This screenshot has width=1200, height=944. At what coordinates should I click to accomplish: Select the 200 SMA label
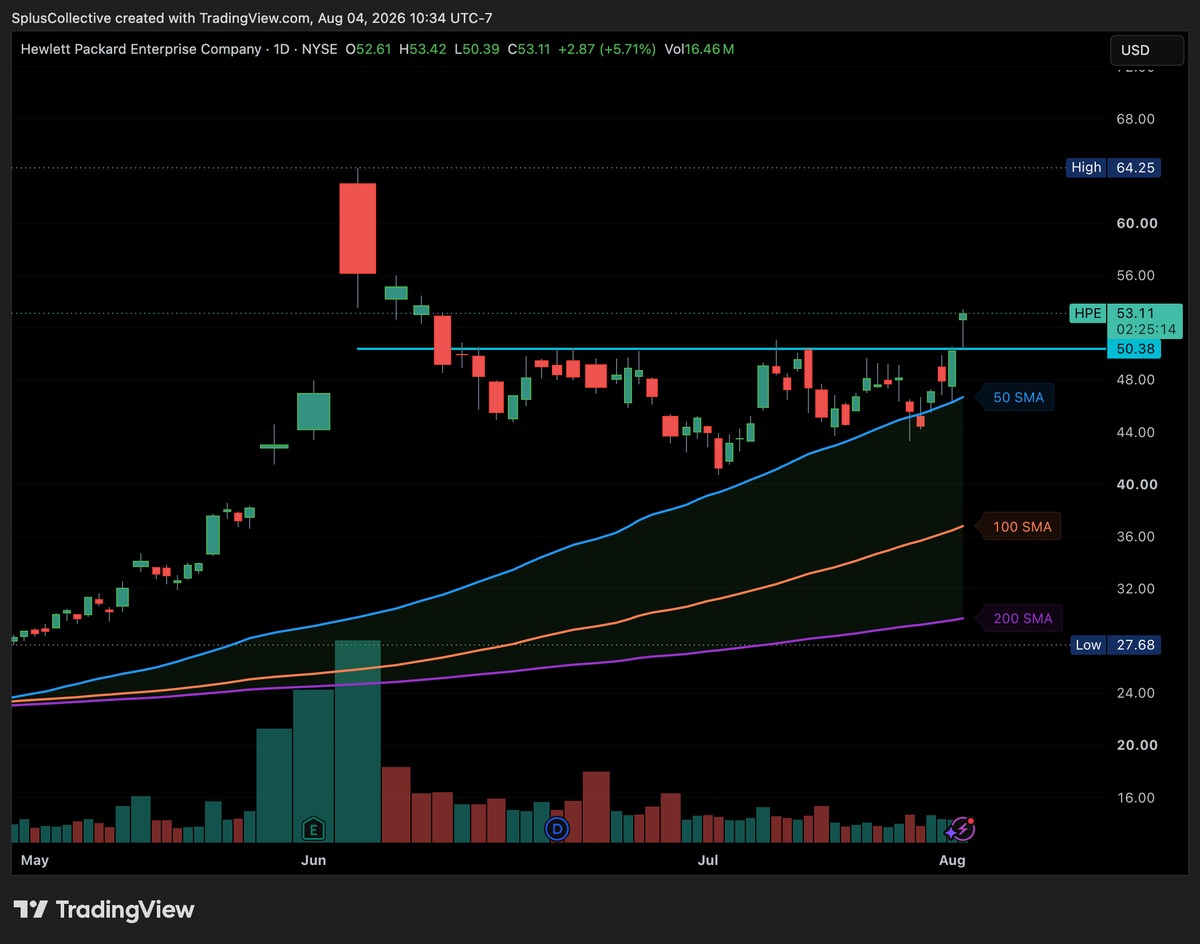click(x=1022, y=619)
